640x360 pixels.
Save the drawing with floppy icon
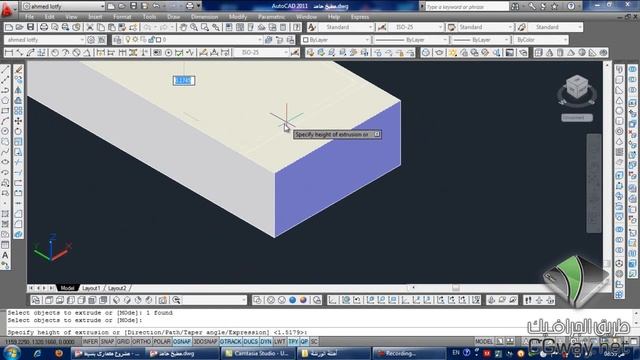(x=30, y=27)
